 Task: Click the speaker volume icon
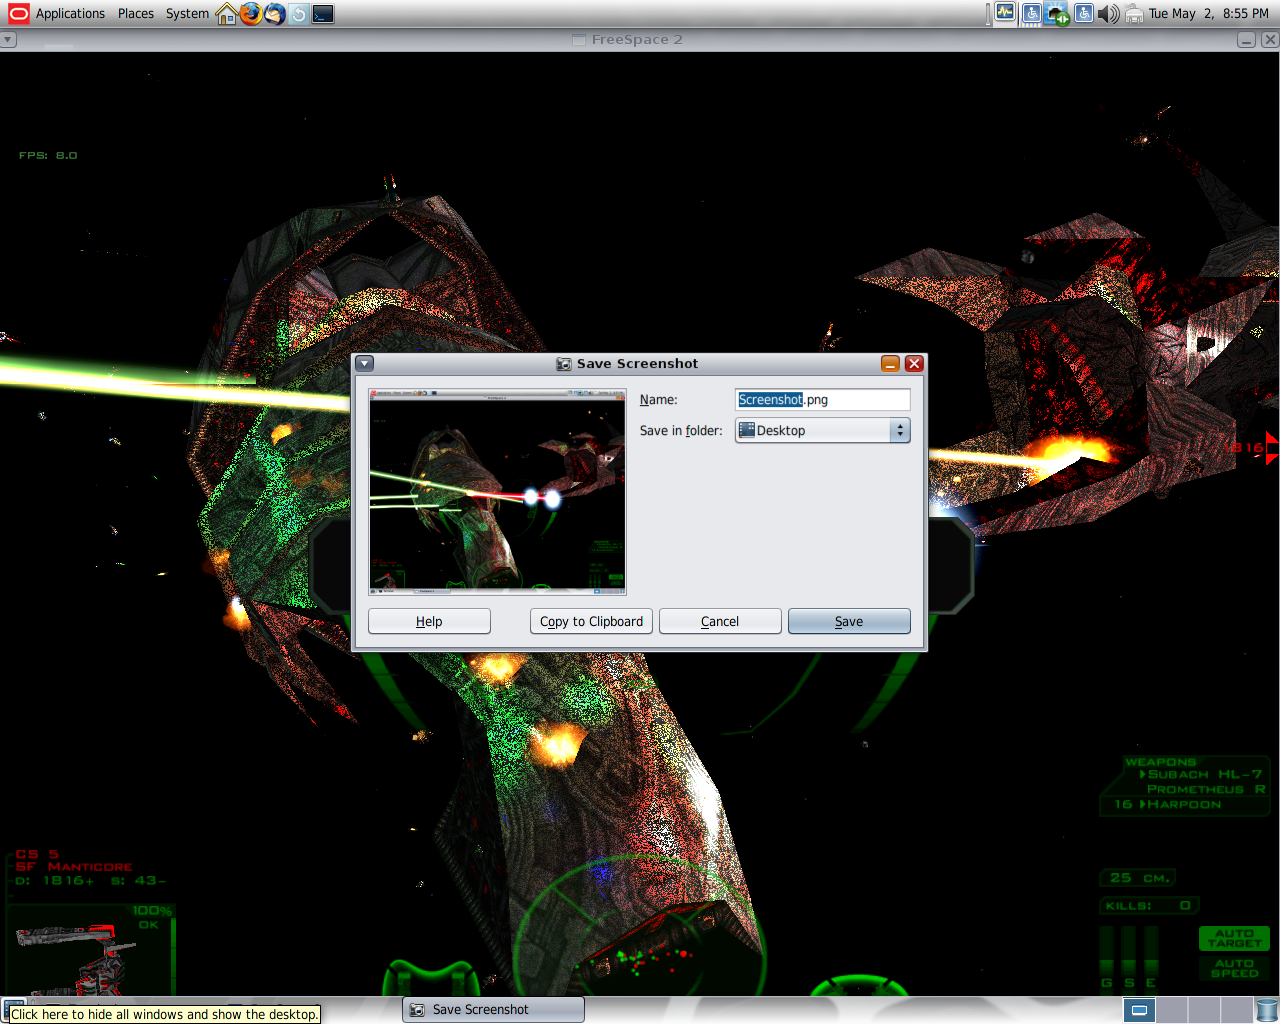(x=1108, y=14)
